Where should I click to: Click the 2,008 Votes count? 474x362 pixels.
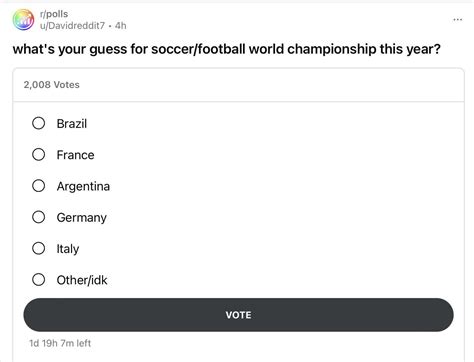tap(52, 85)
